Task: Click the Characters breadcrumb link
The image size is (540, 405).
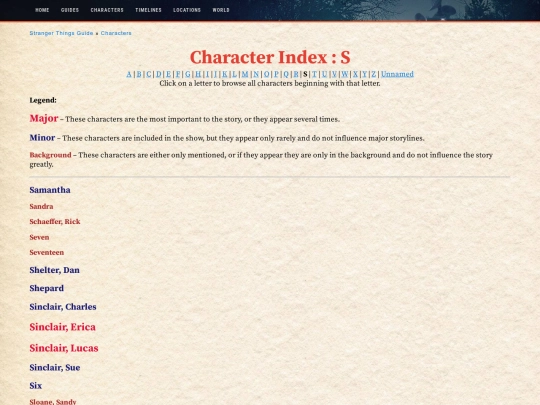Action: click(116, 33)
